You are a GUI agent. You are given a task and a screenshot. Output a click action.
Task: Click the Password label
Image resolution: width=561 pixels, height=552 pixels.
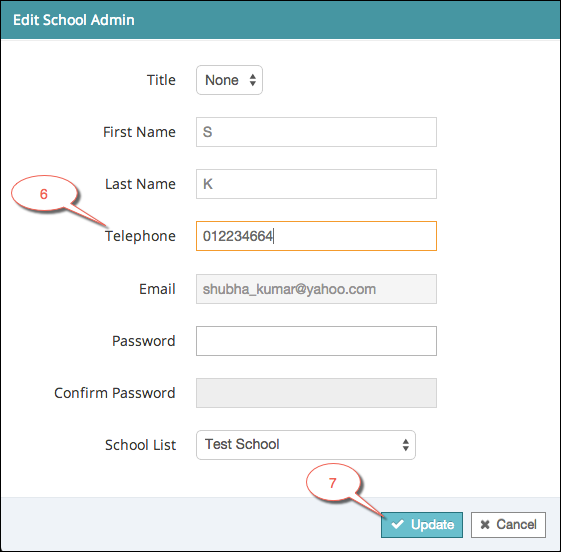[x=144, y=341]
